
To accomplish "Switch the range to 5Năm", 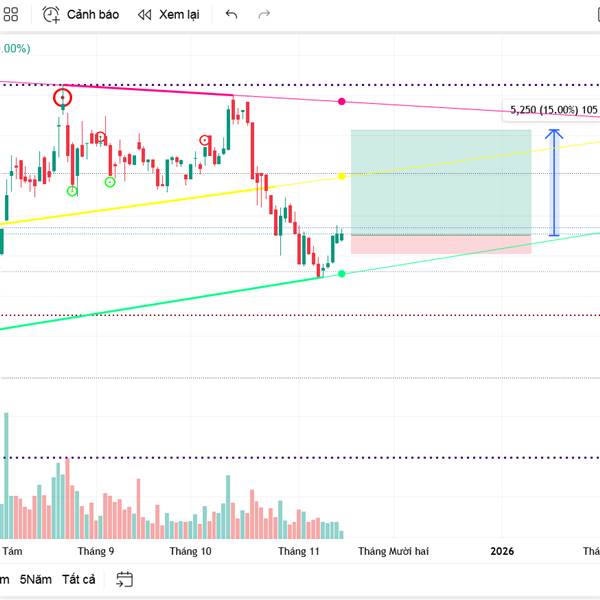I will (x=36, y=579).
